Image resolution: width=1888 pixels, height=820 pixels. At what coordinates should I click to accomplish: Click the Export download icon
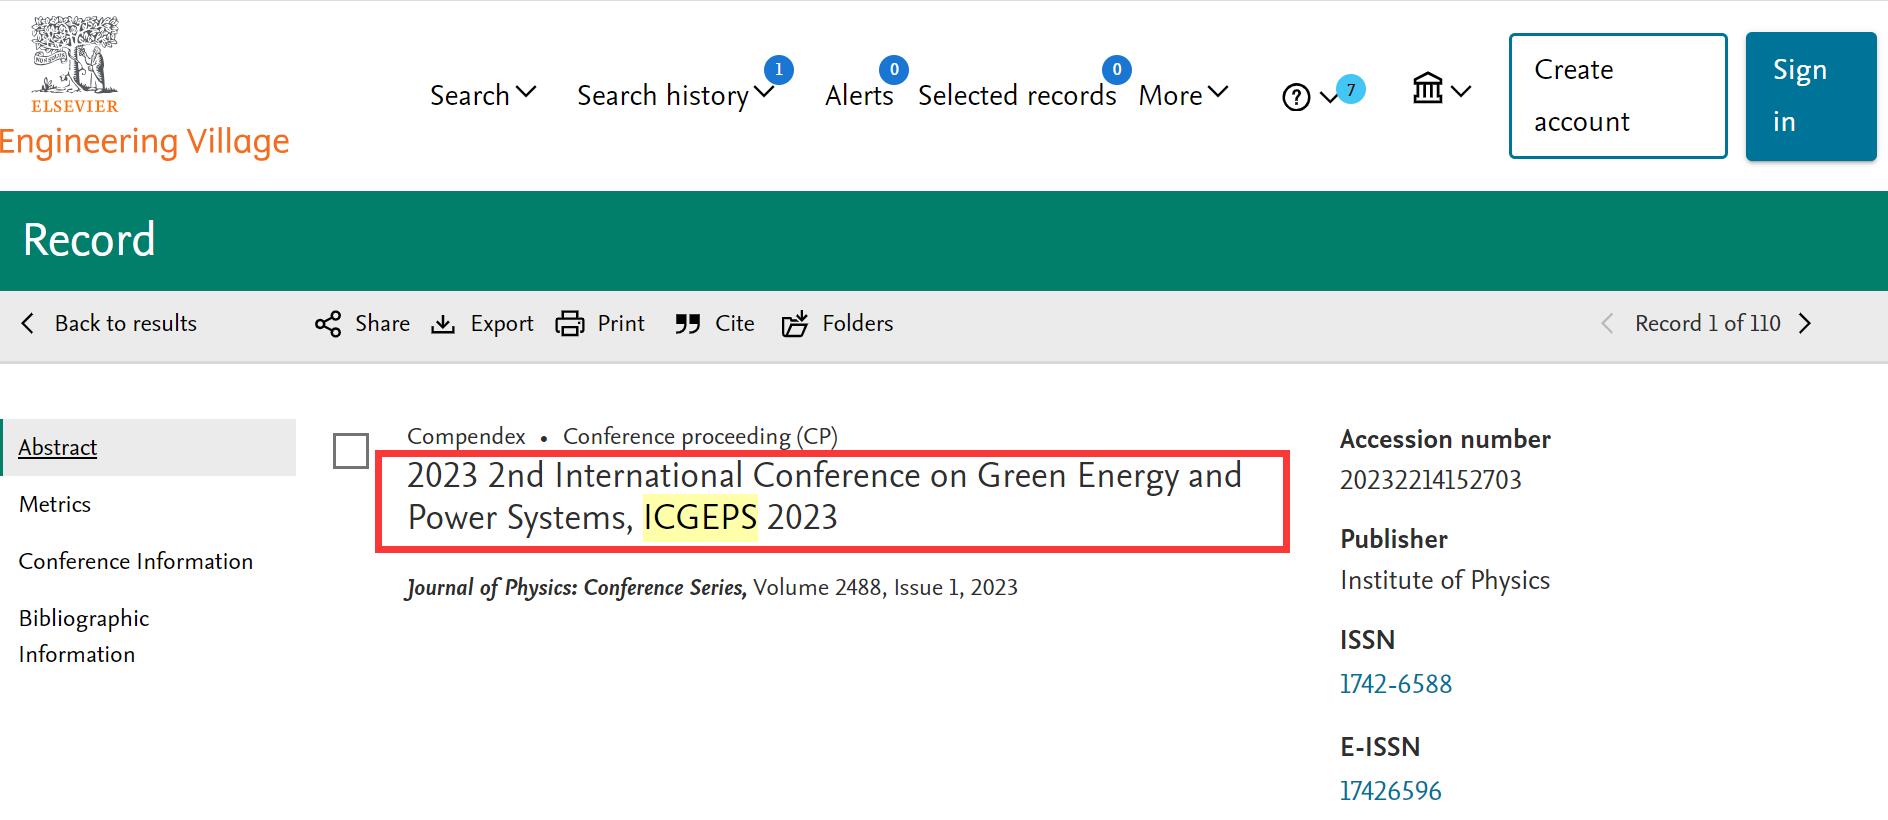443,324
